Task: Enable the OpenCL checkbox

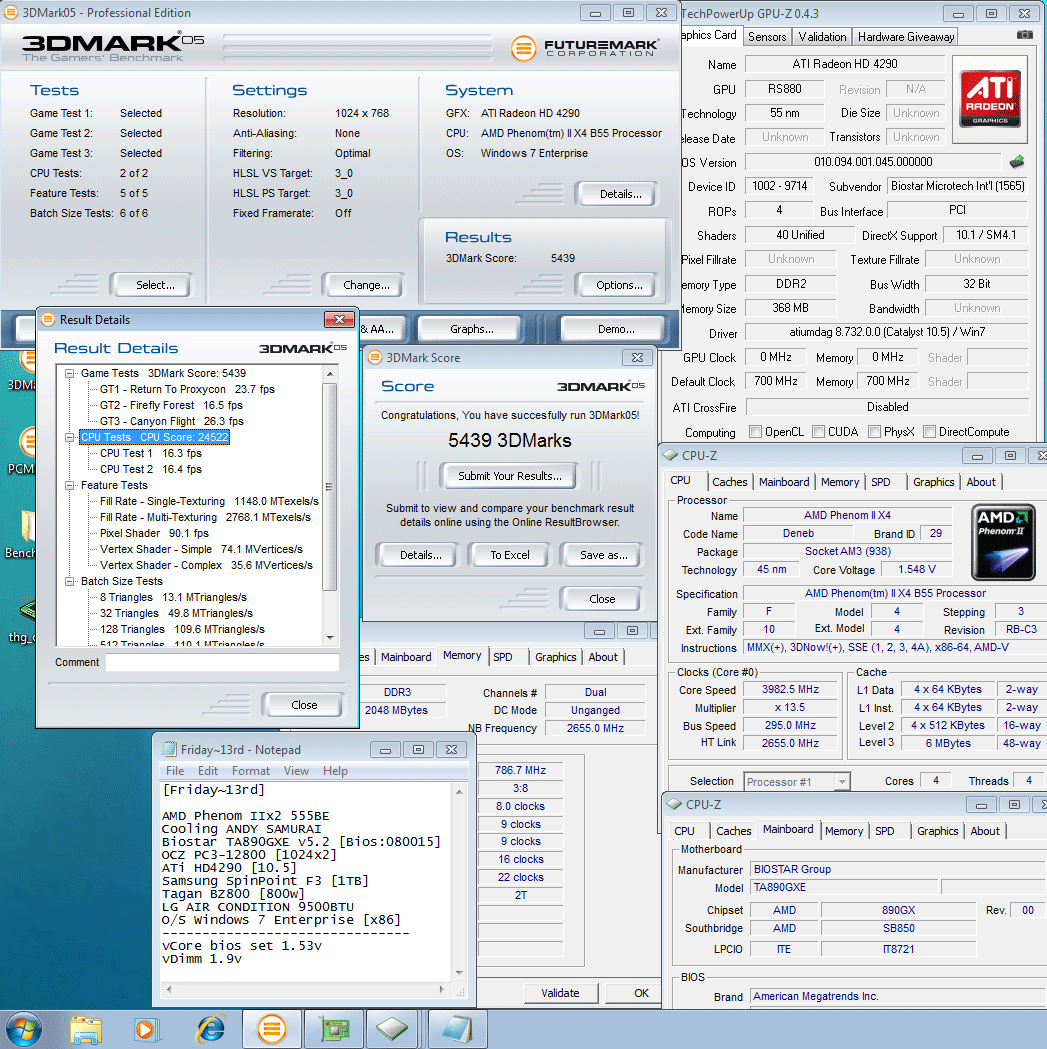Action: click(x=756, y=432)
